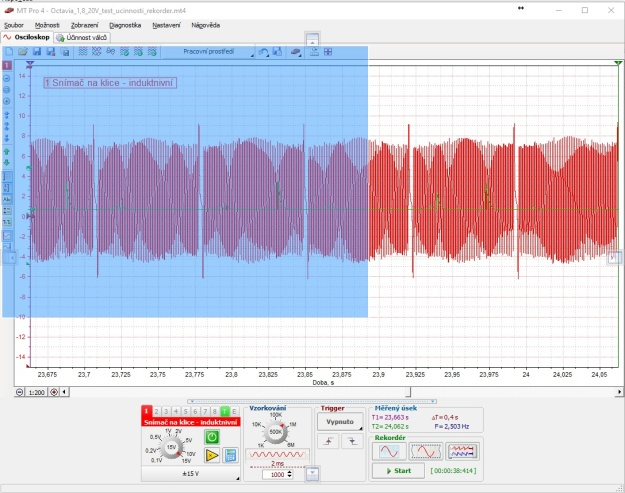Click the four-square grid layout icon
The width and height of the screenshot is (625, 493).
(328, 52)
